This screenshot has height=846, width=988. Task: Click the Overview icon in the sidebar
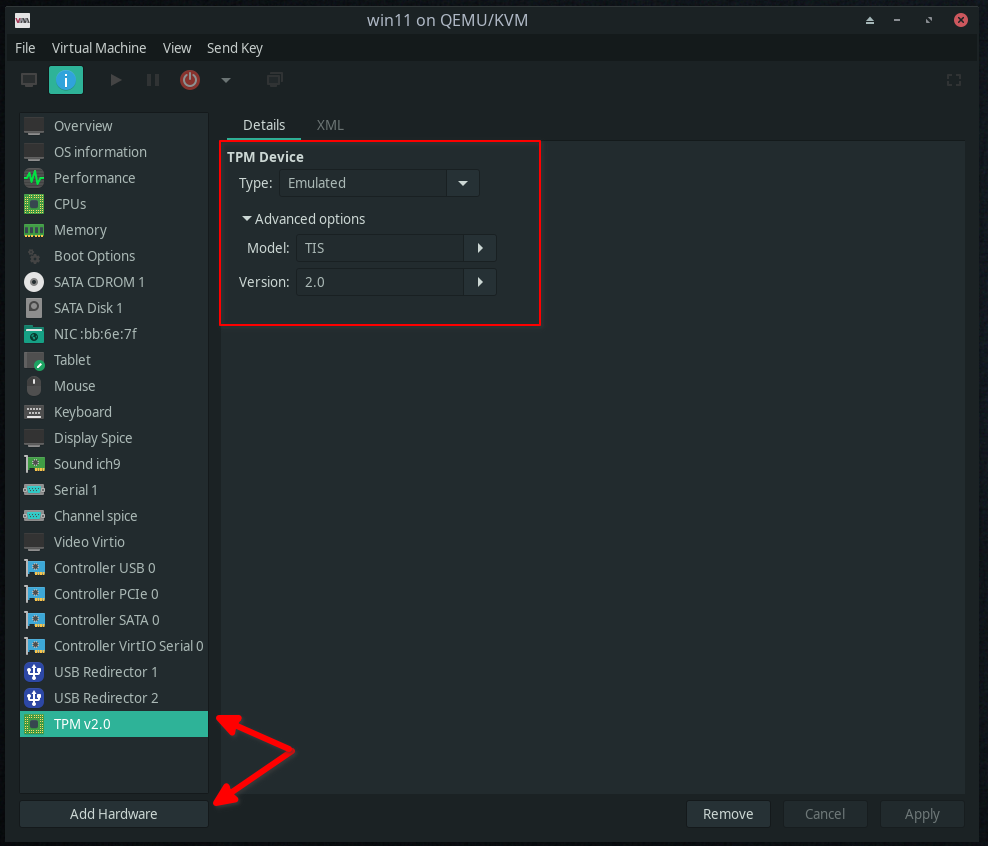(x=34, y=126)
